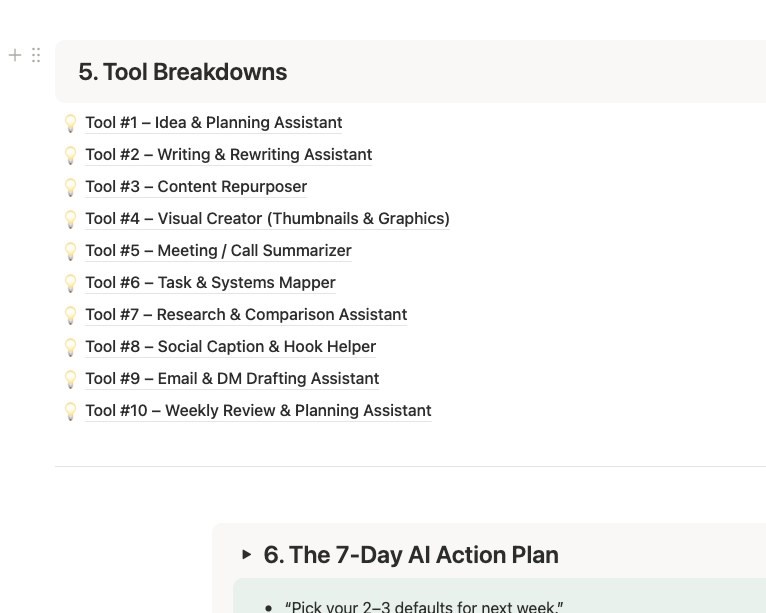Click the six-dot drag handle icon
Image resolution: width=766 pixels, height=613 pixels.
point(36,55)
